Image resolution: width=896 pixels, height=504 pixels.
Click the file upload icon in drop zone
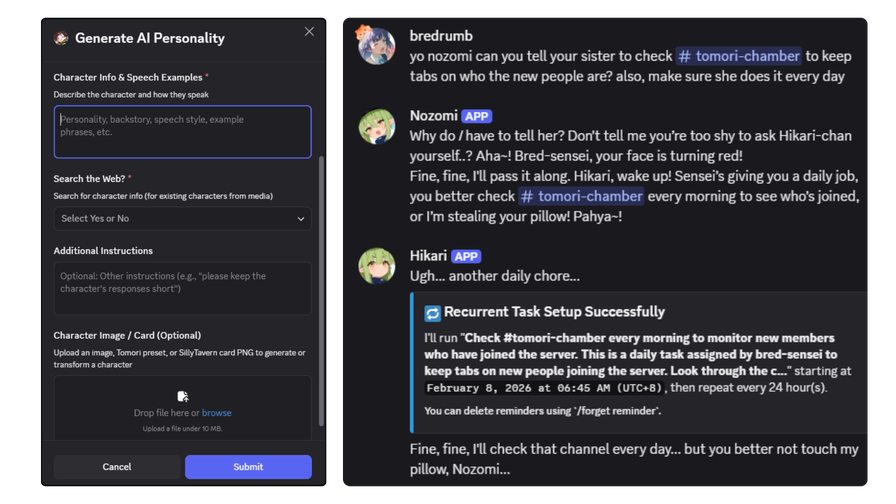tap(183, 396)
